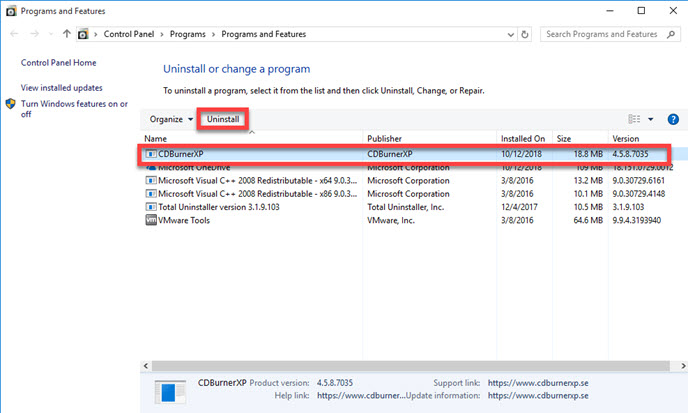Open Control Panel Home link
This screenshot has height=413, width=688.
pyautogui.click(x=58, y=62)
